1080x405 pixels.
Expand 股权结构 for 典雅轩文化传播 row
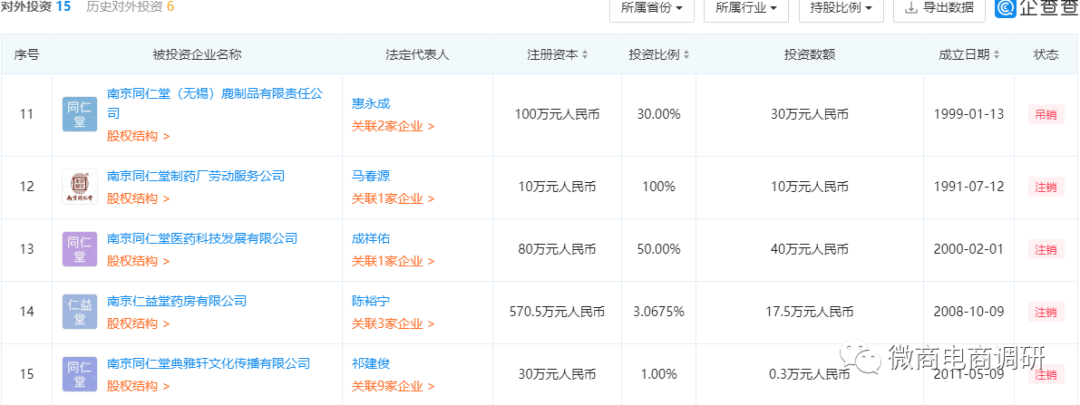coord(138,386)
